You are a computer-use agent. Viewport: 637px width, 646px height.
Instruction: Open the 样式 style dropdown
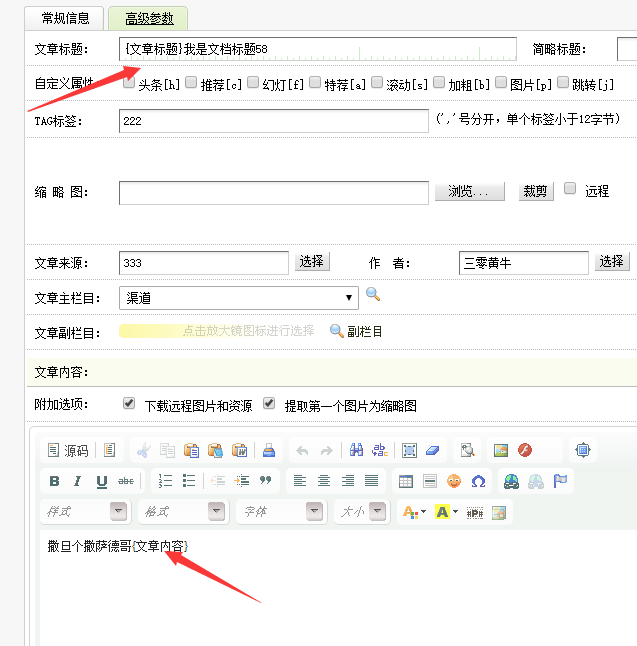(x=86, y=512)
